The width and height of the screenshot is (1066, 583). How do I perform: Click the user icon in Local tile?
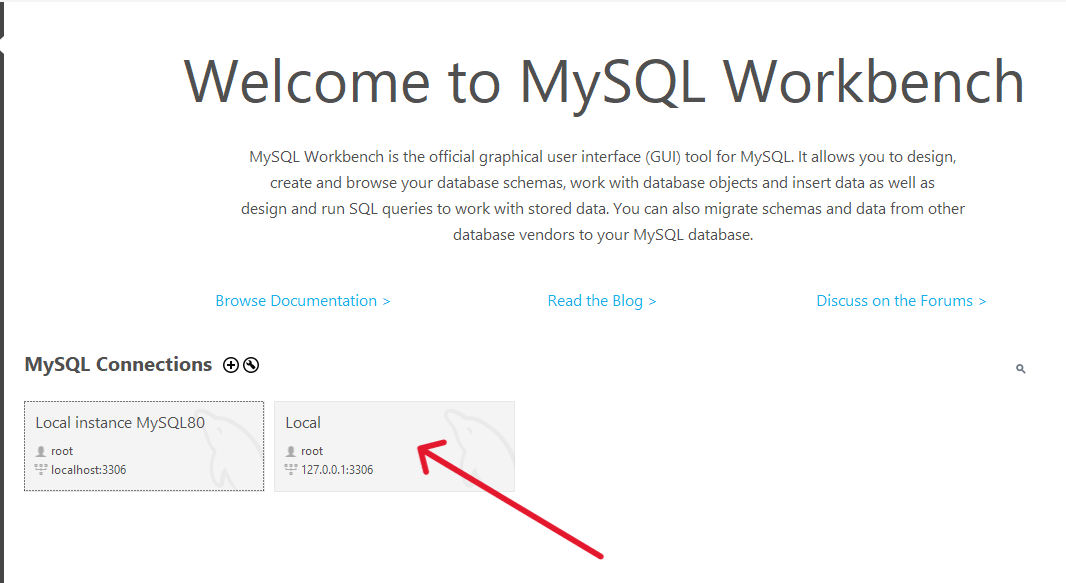click(291, 451)
